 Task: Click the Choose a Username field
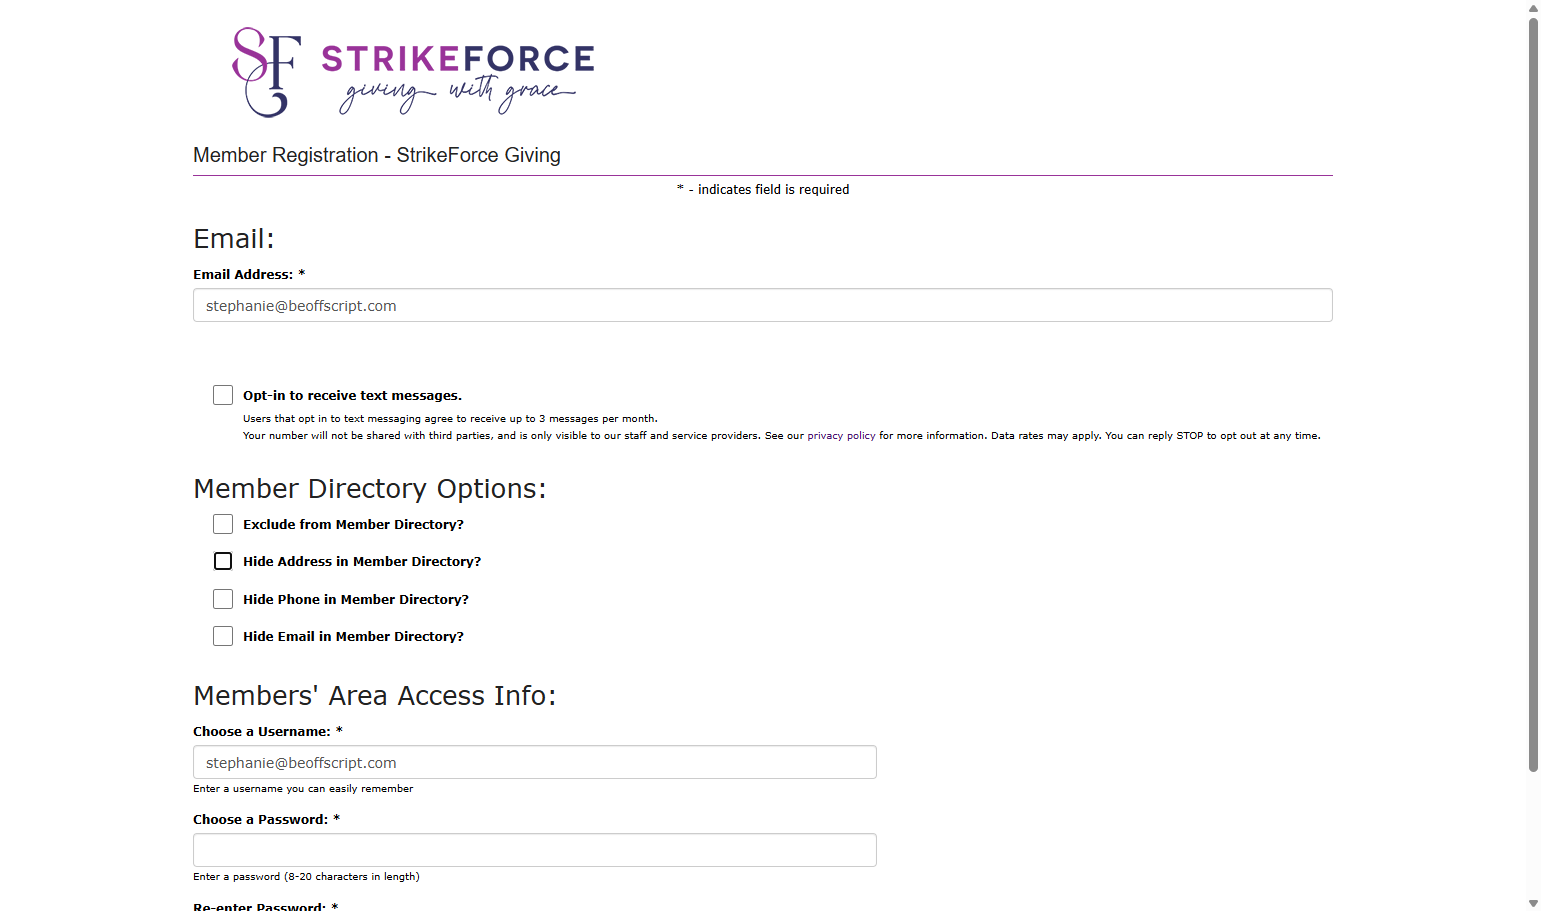tap(535, 762)
